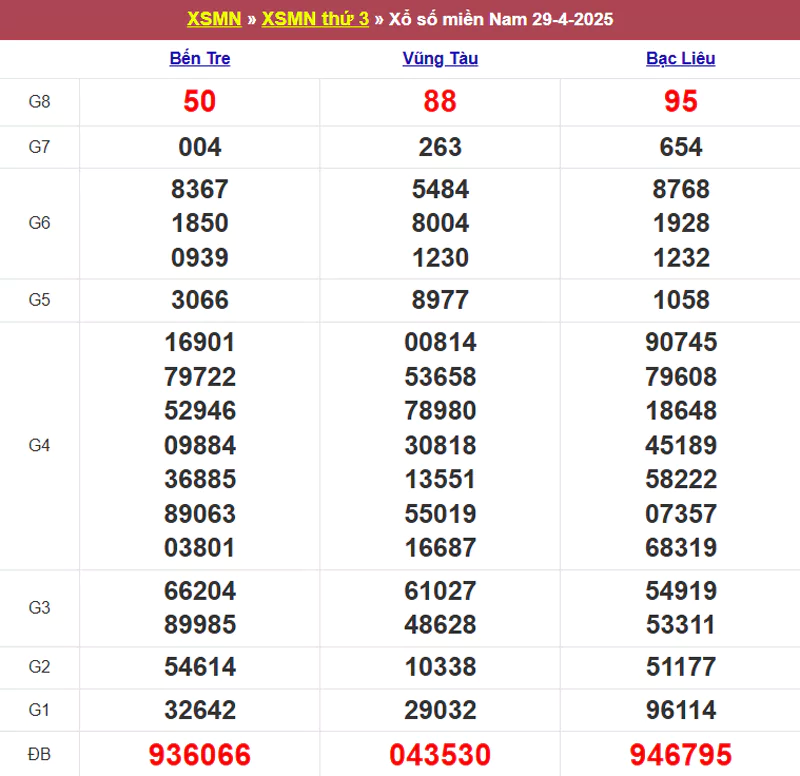Click G6 number 1230

tap(440, 258)
